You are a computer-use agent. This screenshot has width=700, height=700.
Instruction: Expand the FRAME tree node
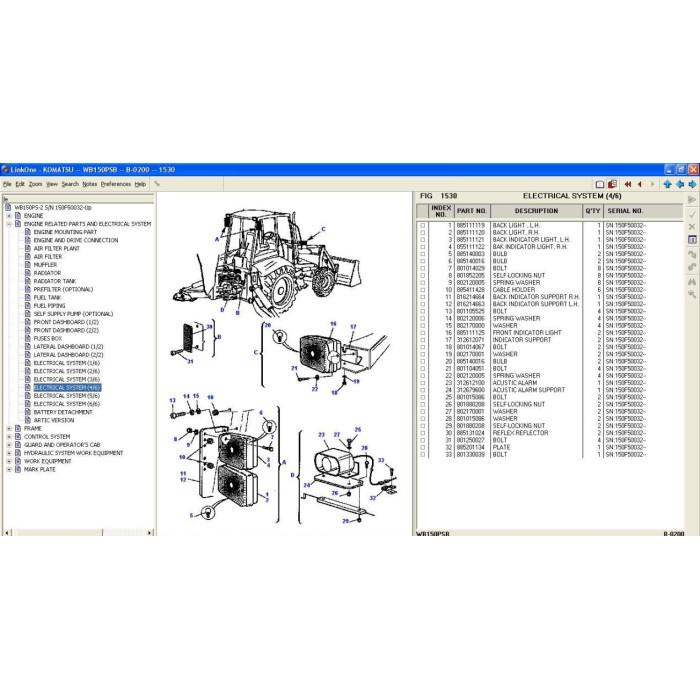click(9, 429)
